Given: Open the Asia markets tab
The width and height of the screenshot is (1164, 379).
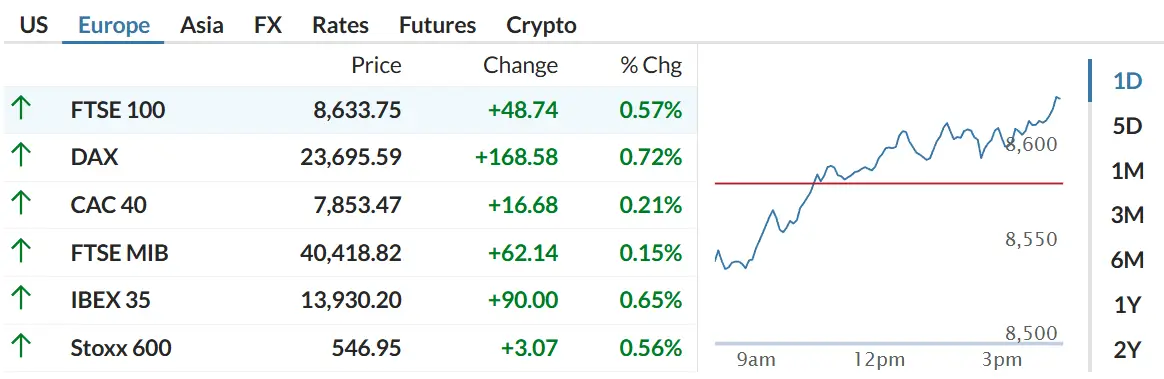Looking at the screenshot, I should (201, 25).
